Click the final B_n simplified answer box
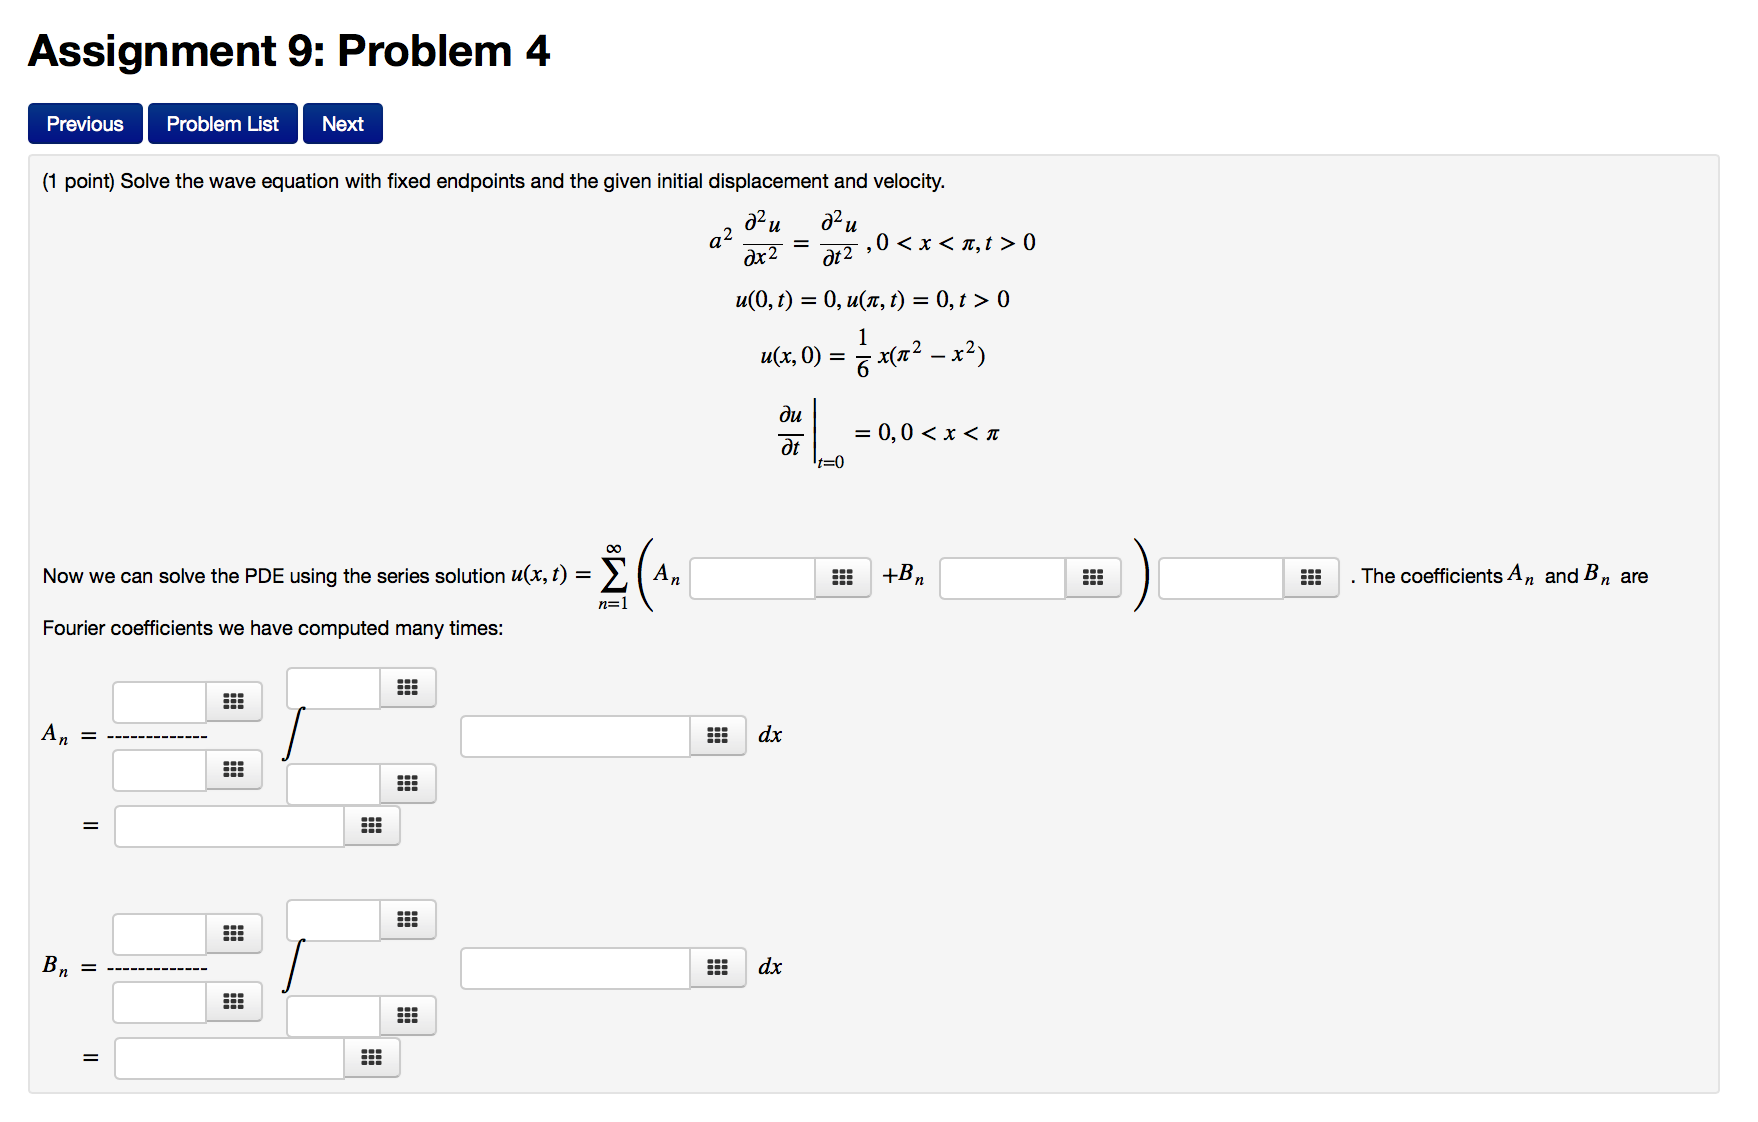1758x1122 pixels. tap(228, 1057)
